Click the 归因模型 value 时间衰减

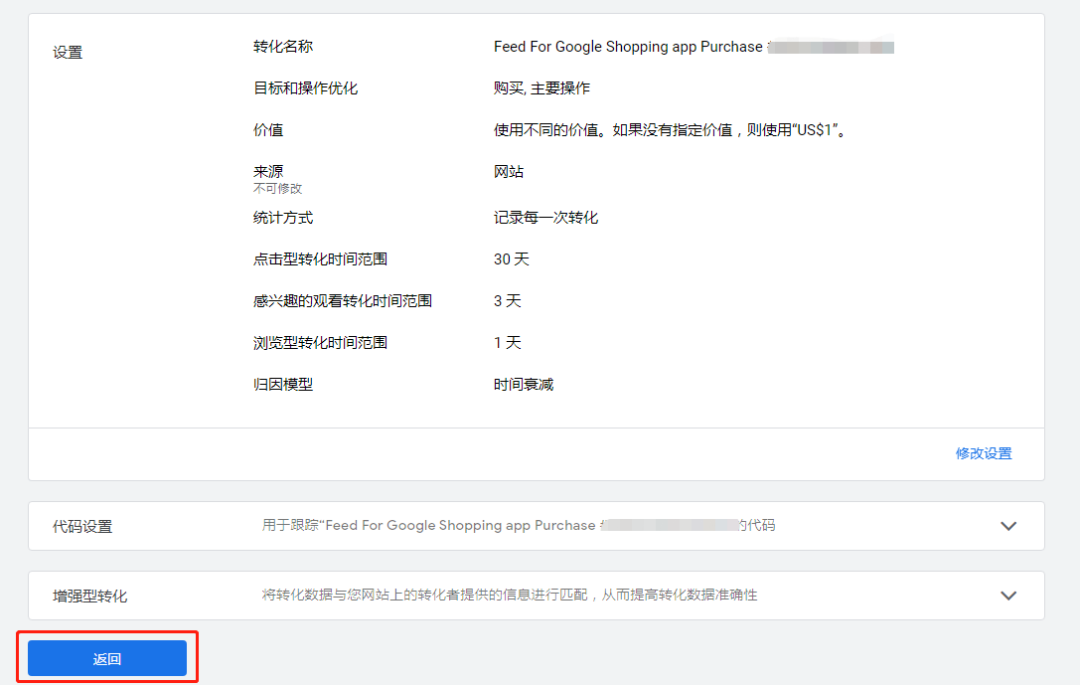522,383
